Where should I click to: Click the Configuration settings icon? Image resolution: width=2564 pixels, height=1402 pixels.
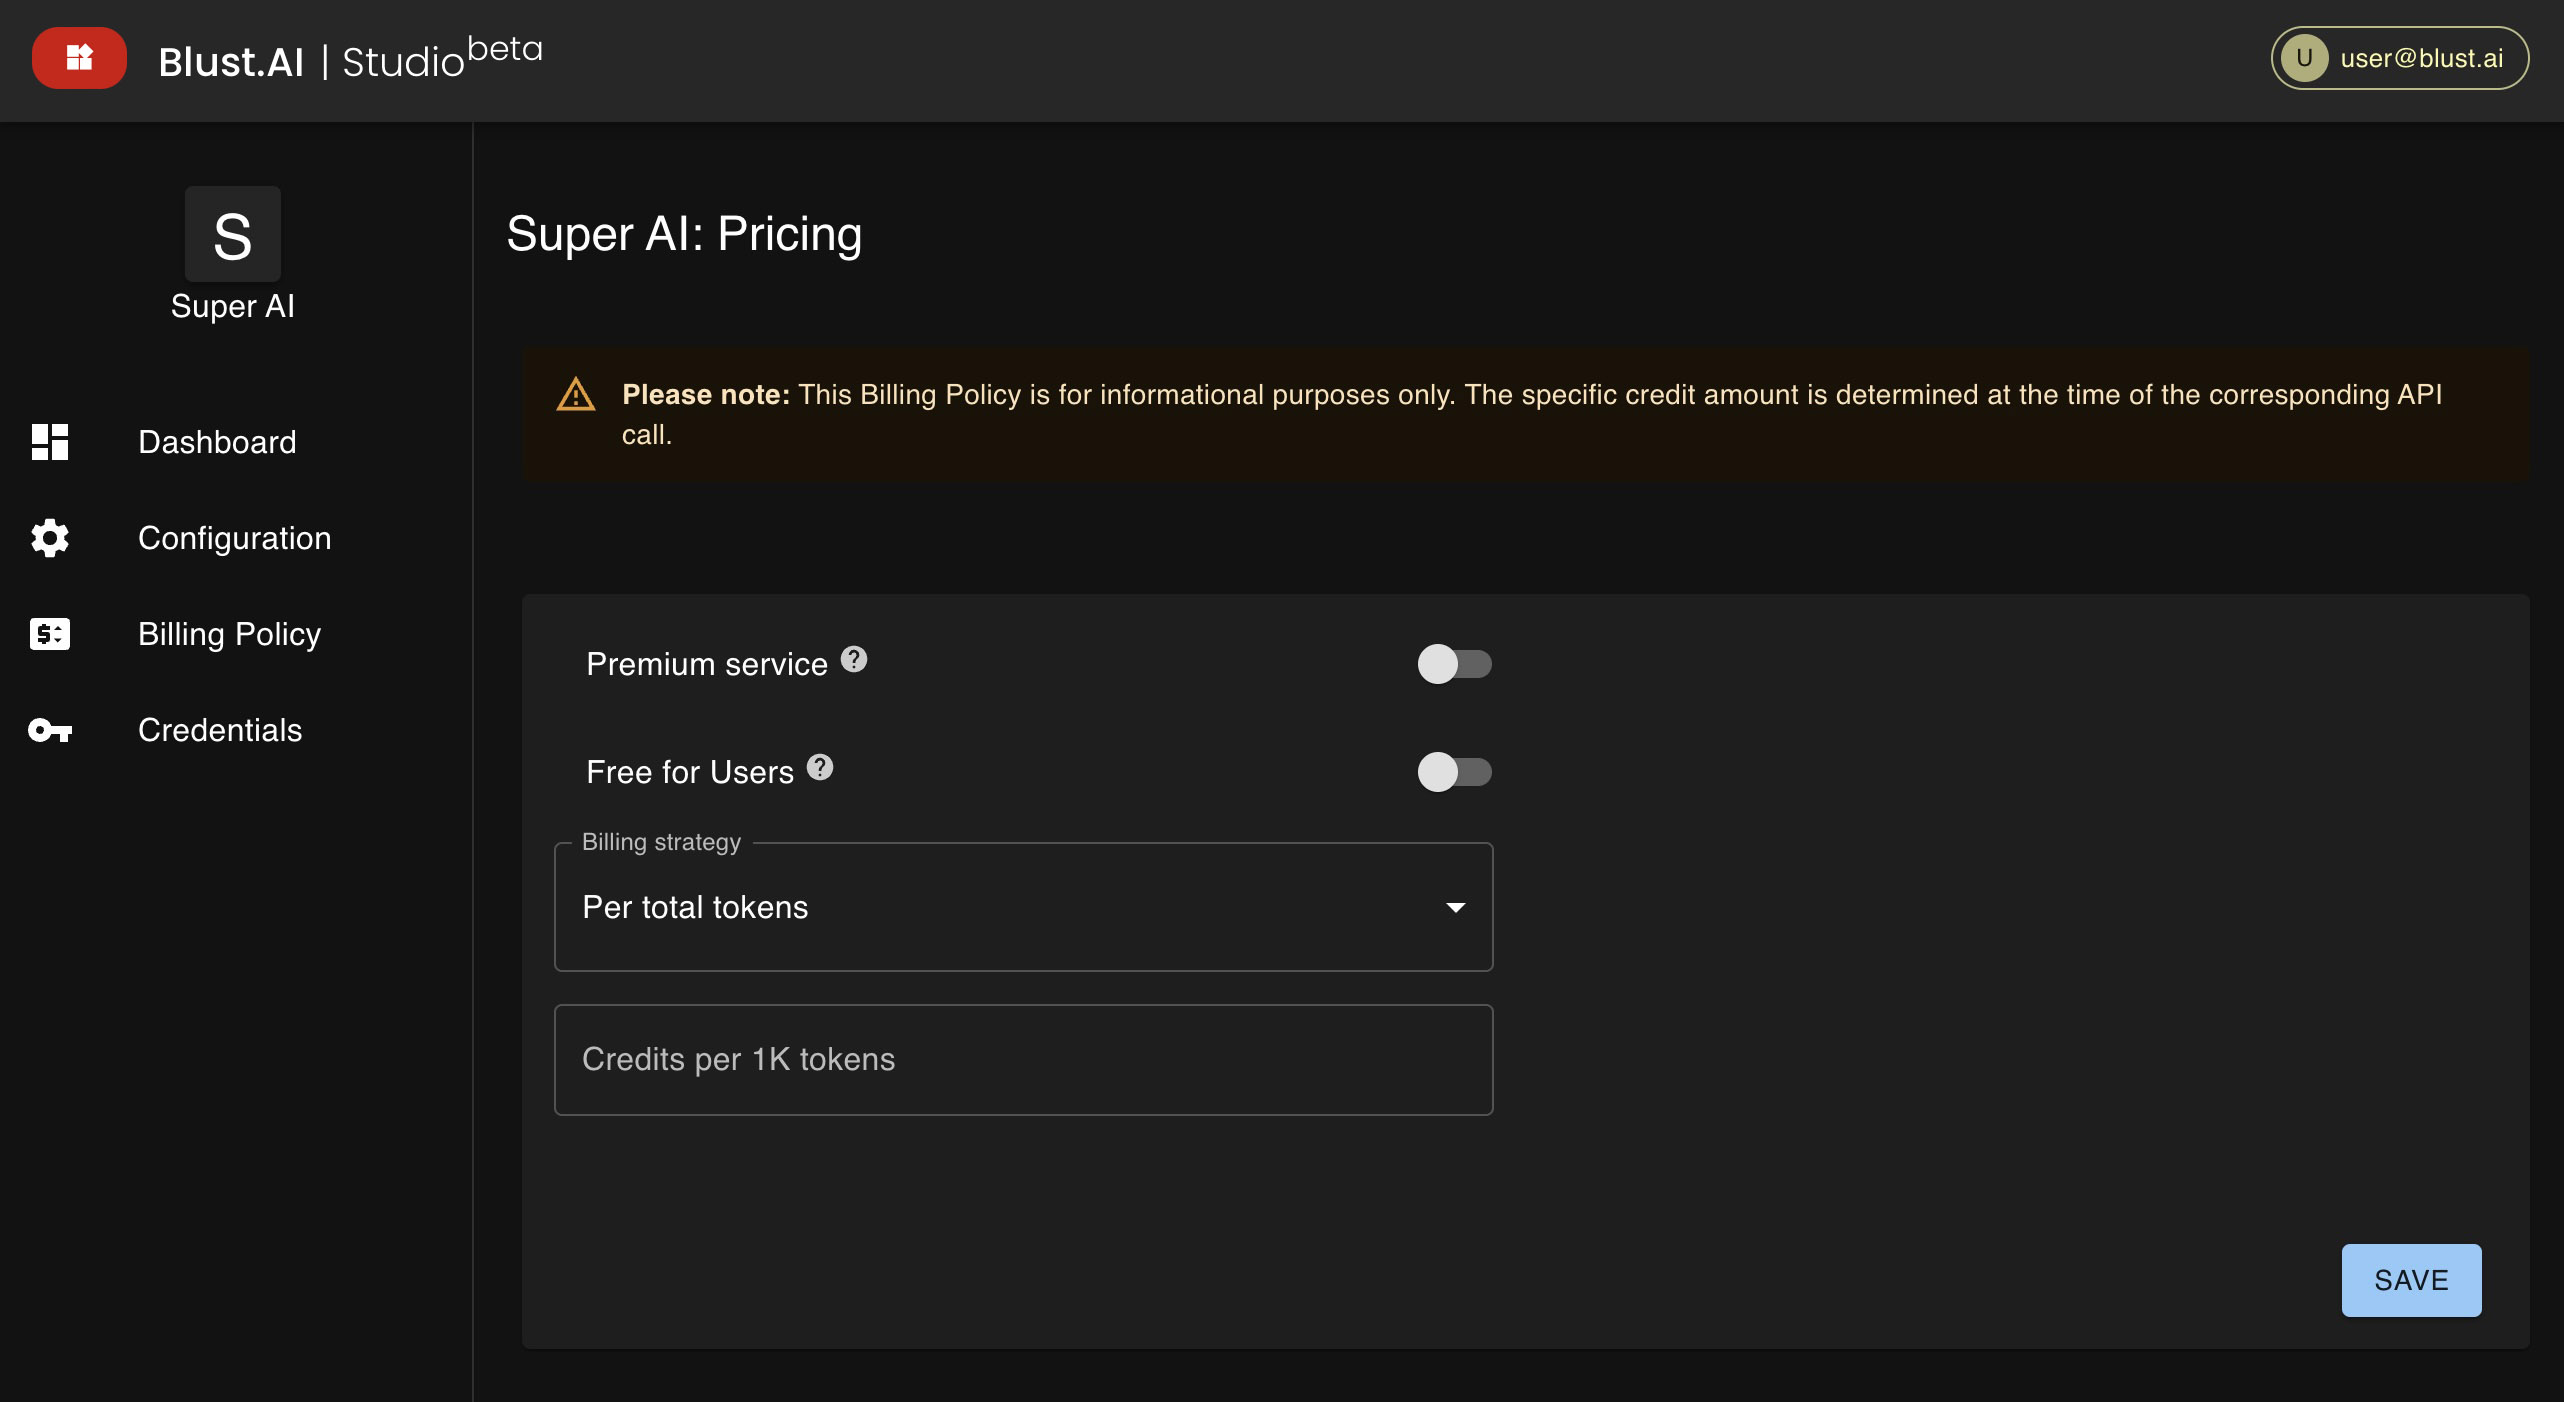click(x=50, y=537)
